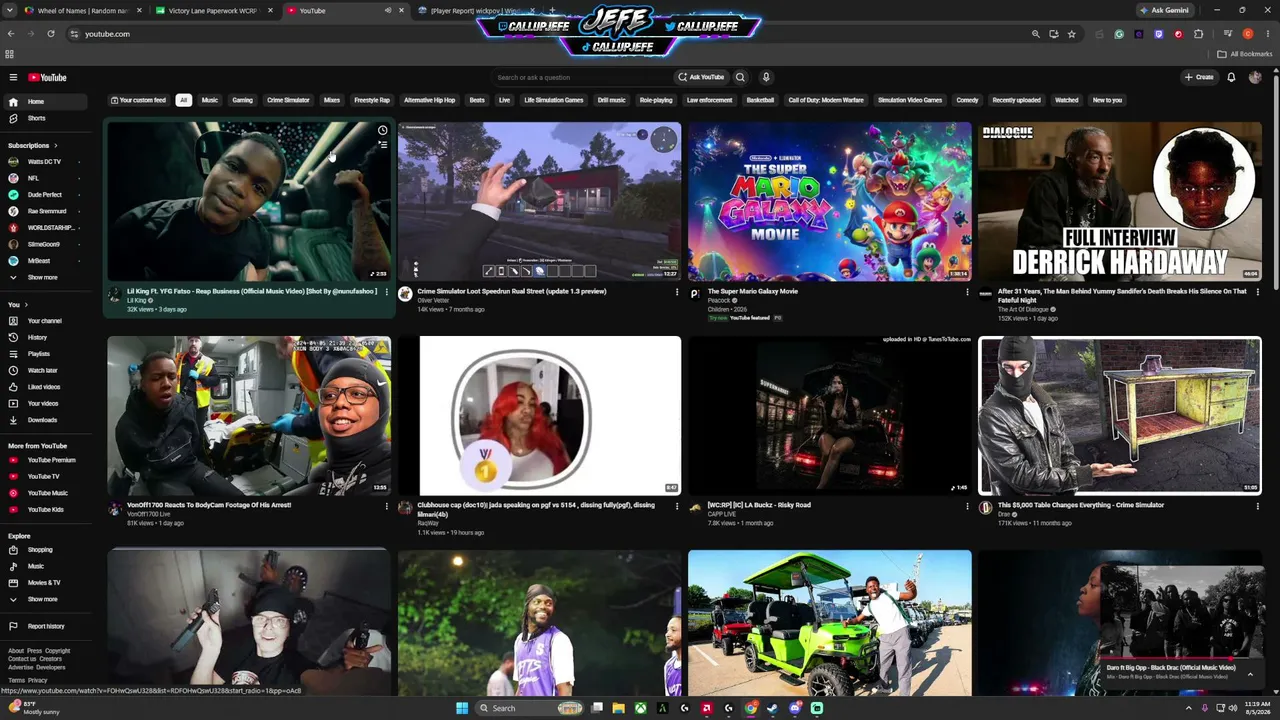The image size is (1280, 720).
Task: Select the Gaming filter chip
Action: click(243, 100)
